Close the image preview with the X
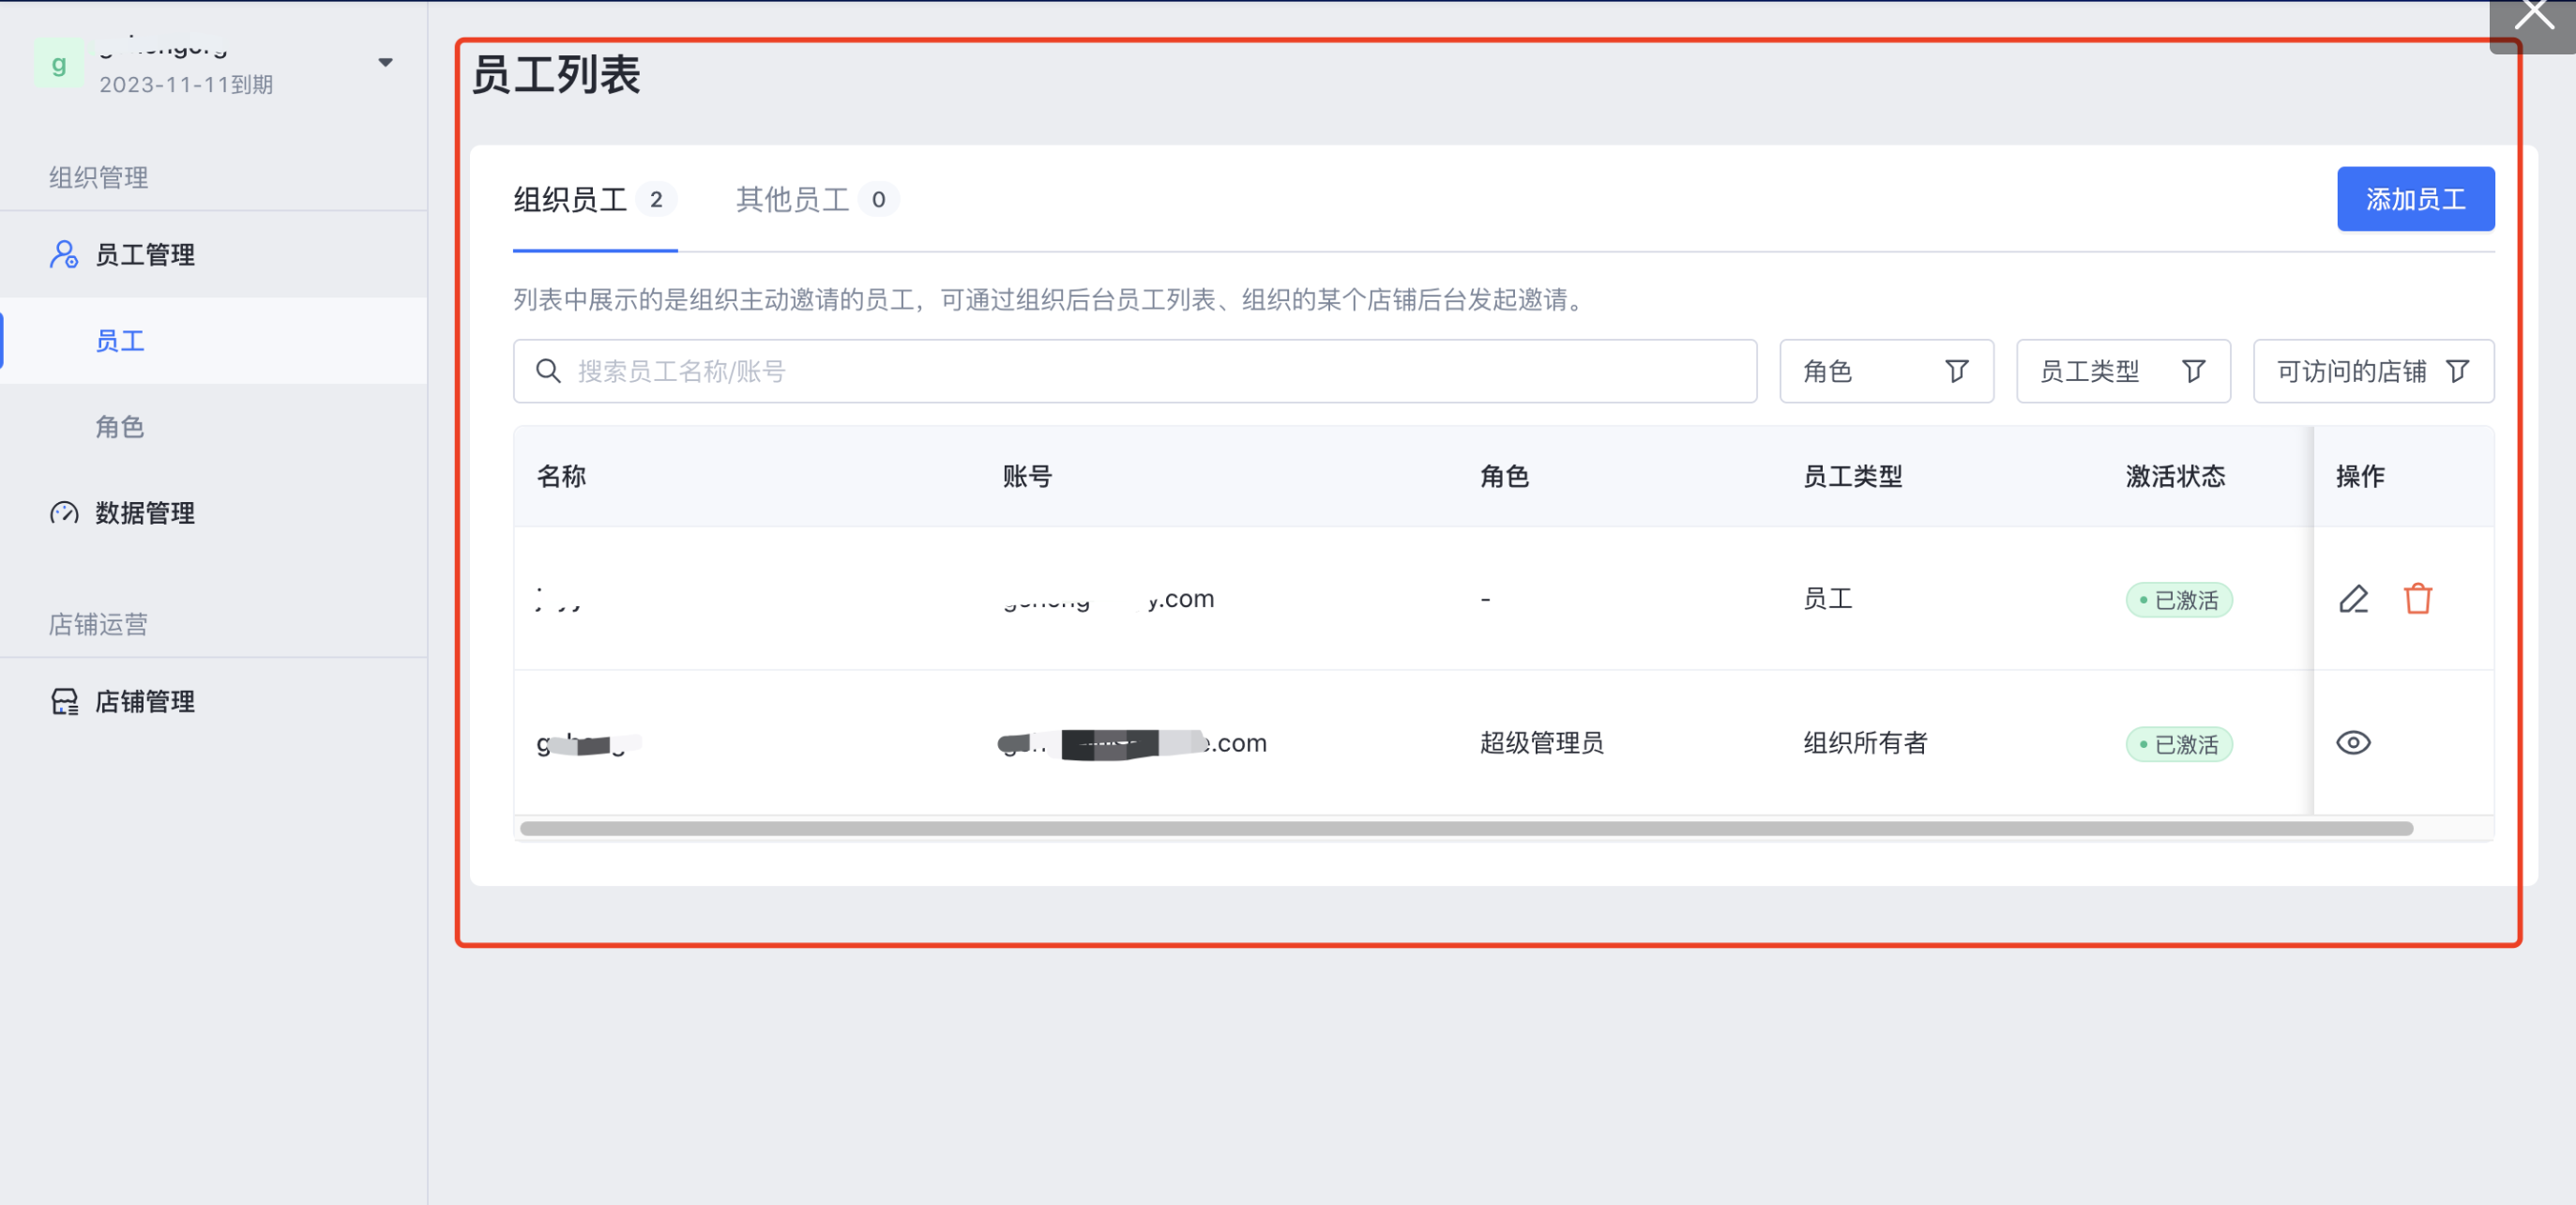 2533,16
